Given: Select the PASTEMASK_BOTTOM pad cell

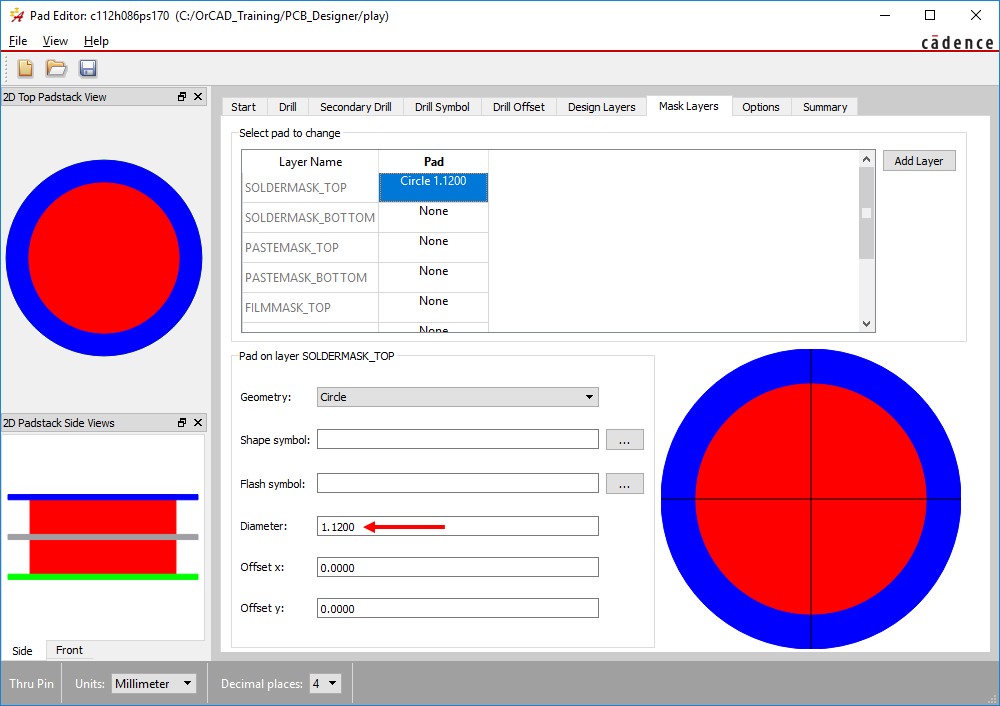Looking at the screenshot, I should tap(434, 277).
